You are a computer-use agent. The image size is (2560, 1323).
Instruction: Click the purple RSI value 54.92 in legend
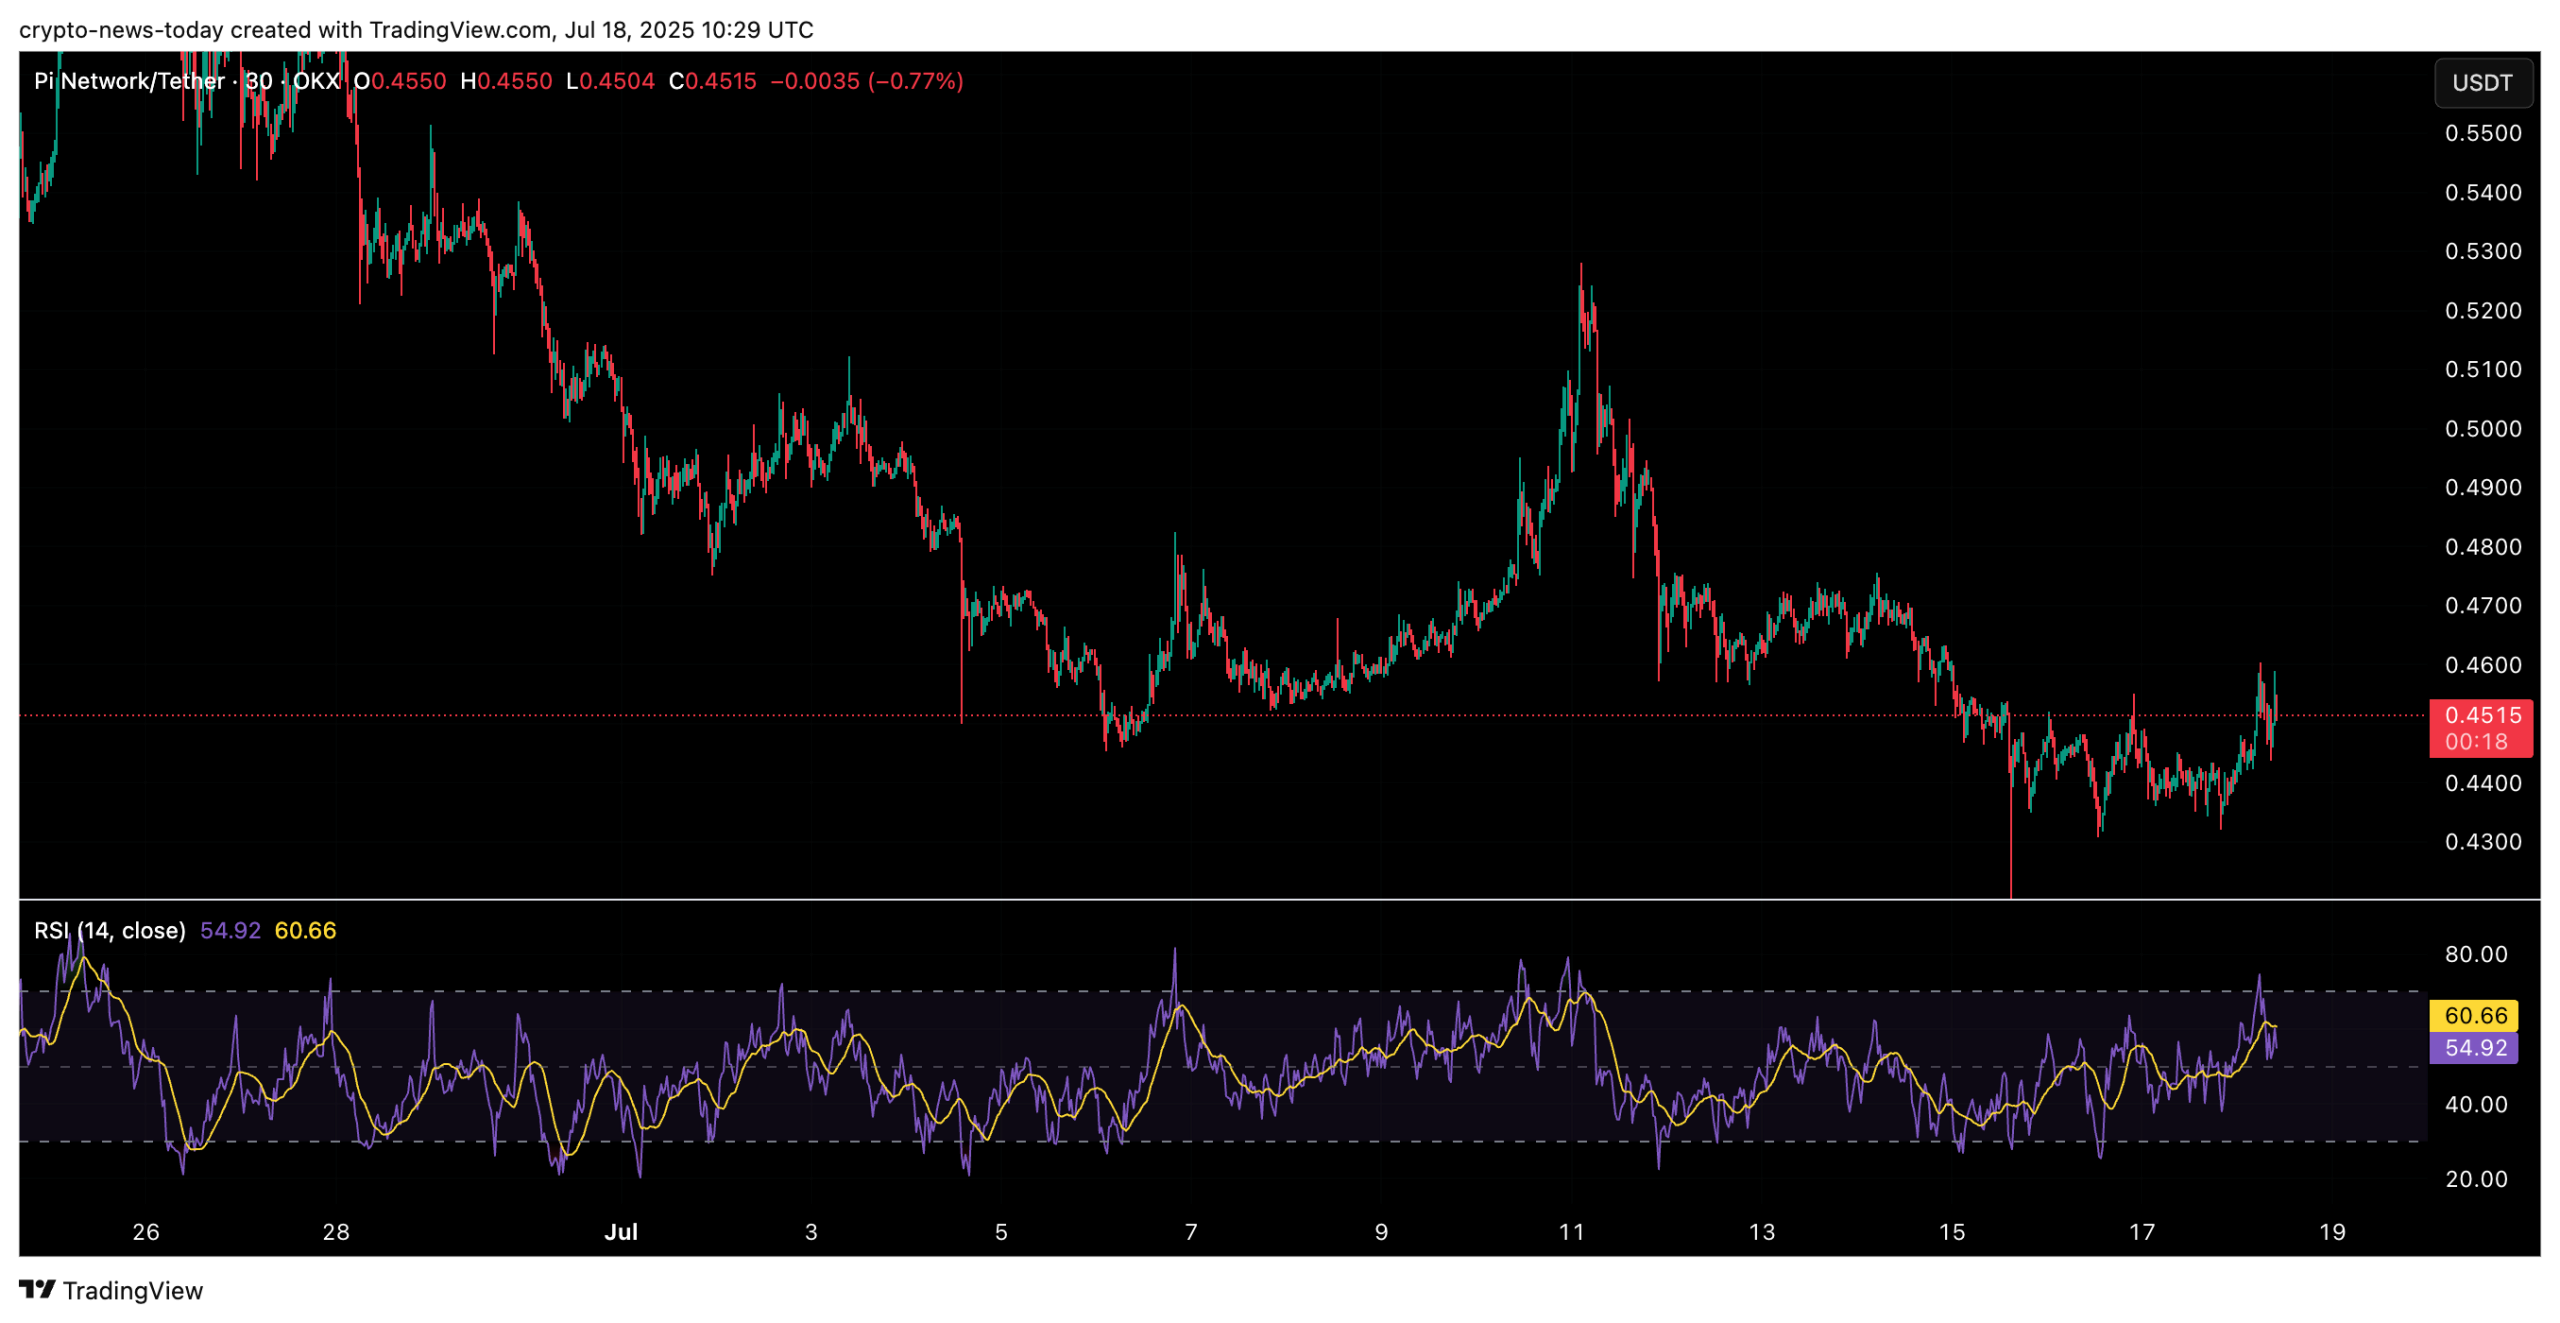(x=230, y=931)
